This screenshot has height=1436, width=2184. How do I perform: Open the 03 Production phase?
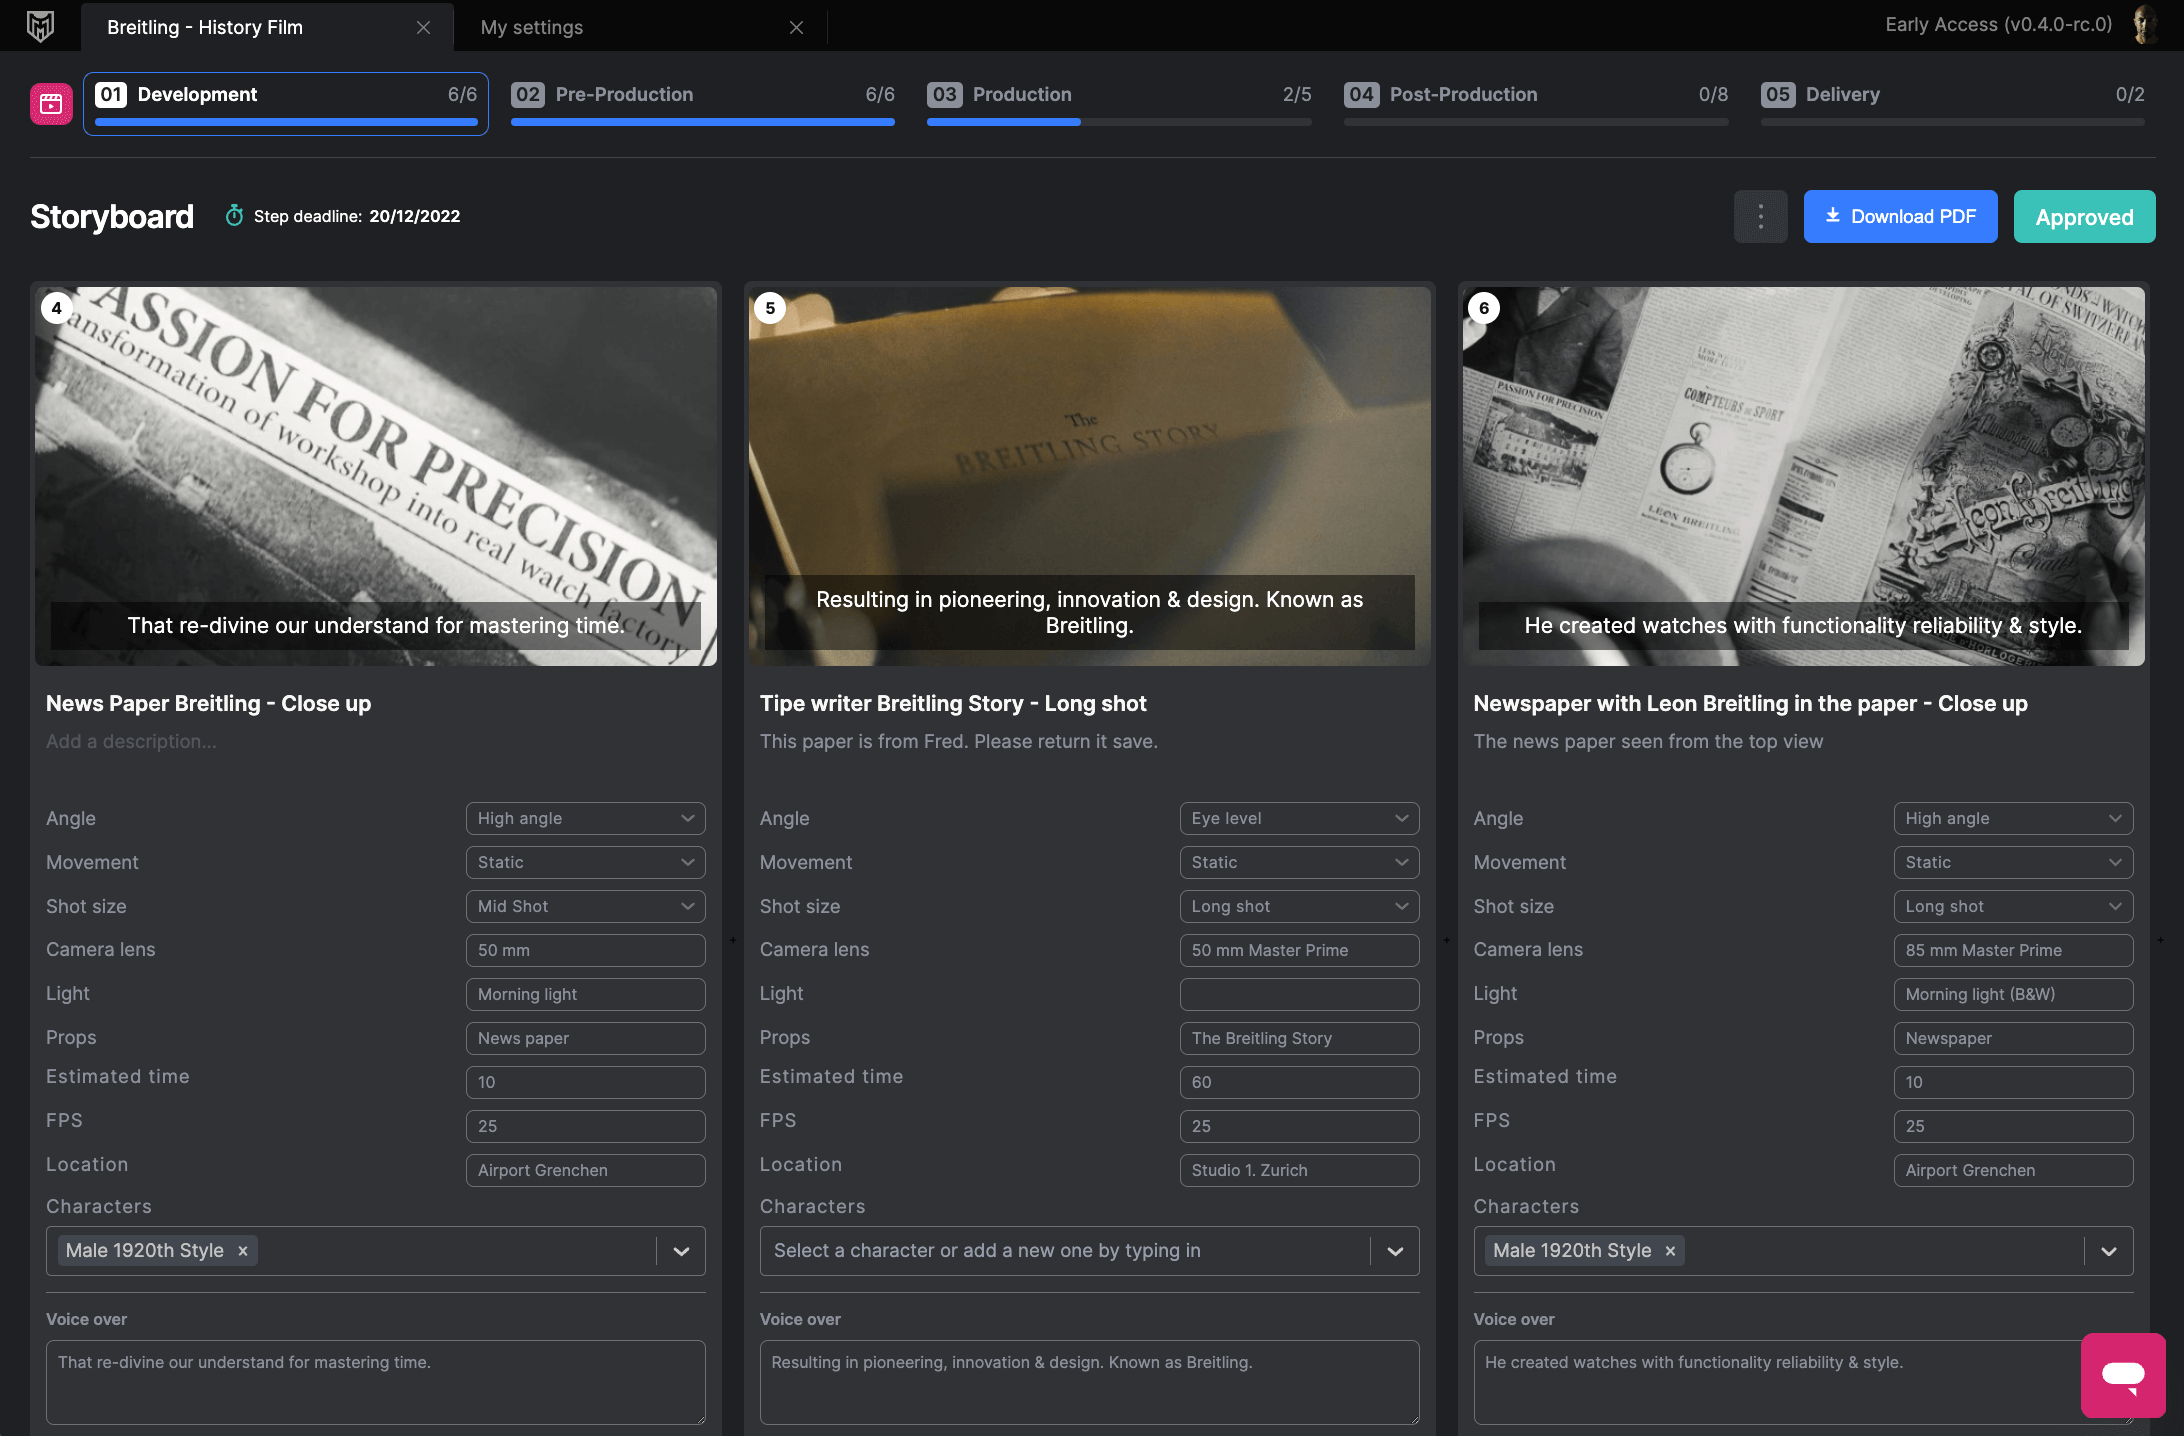[x=1119, y=103]
